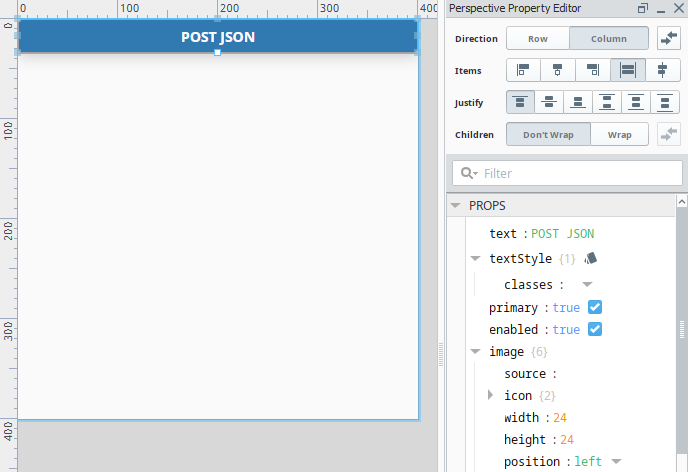This screenshot has height=472, width=688.
Task: Set justify to space-between
Action: pyautogui.click(x=607, y=102)
